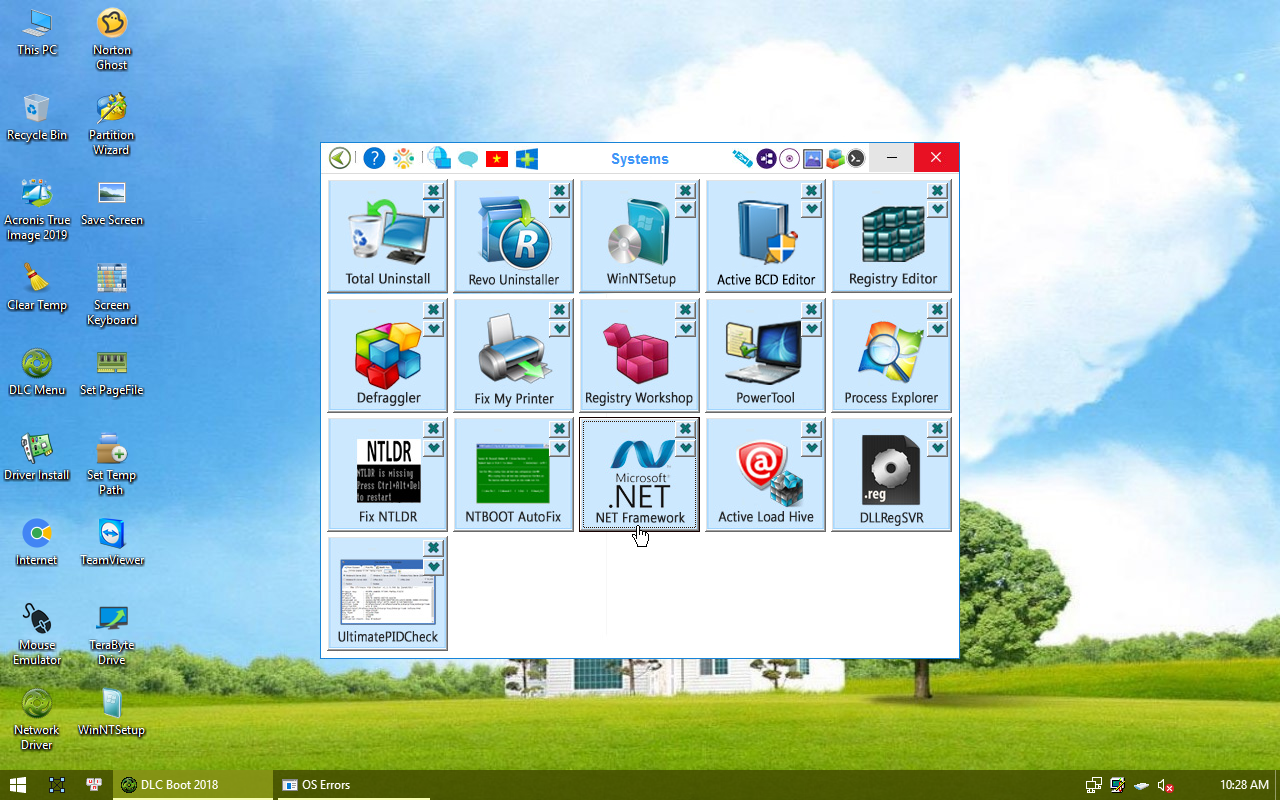Open the blue help question mark
This screenshot has height=800, width=1280.
tap(374, 158)
